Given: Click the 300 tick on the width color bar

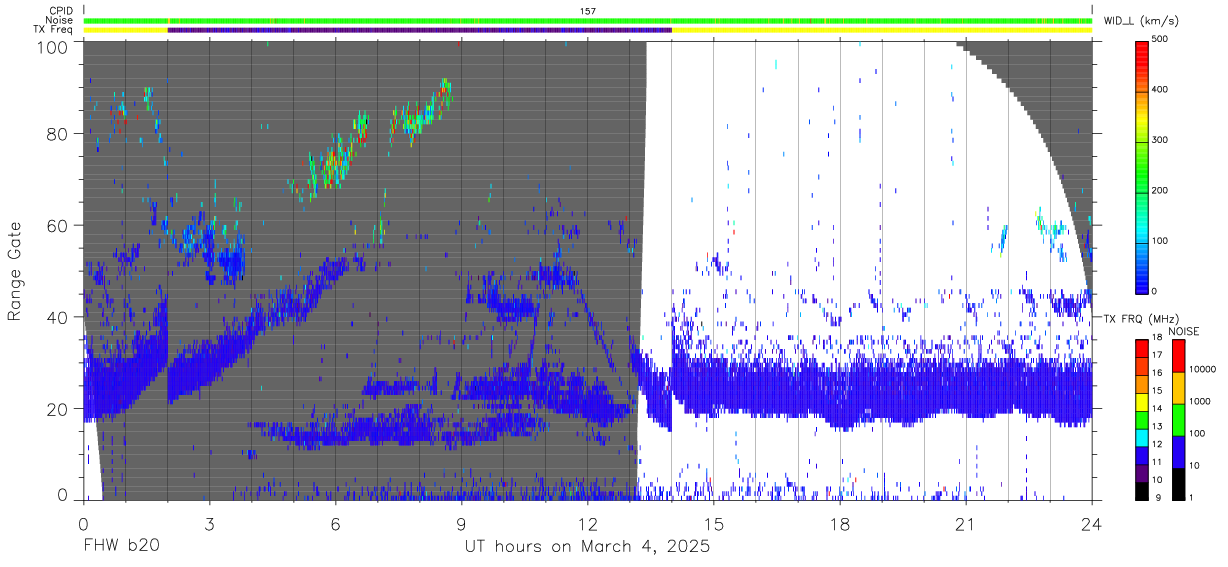Looking at the screenshot, I should point(1160,140).
